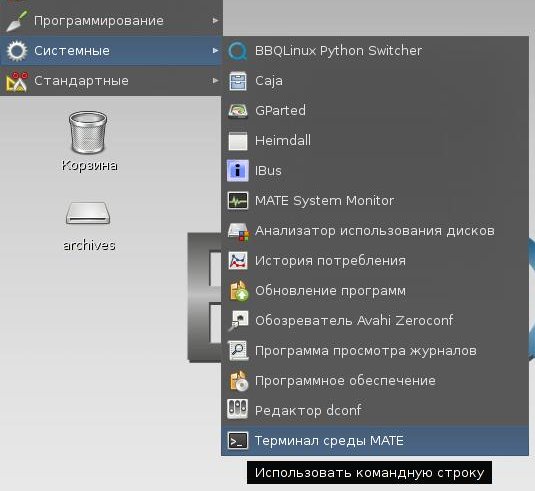Click the Avahi Zeroconf browser icon
This screenshot has width=535, height=491.
tap(238, 321)
